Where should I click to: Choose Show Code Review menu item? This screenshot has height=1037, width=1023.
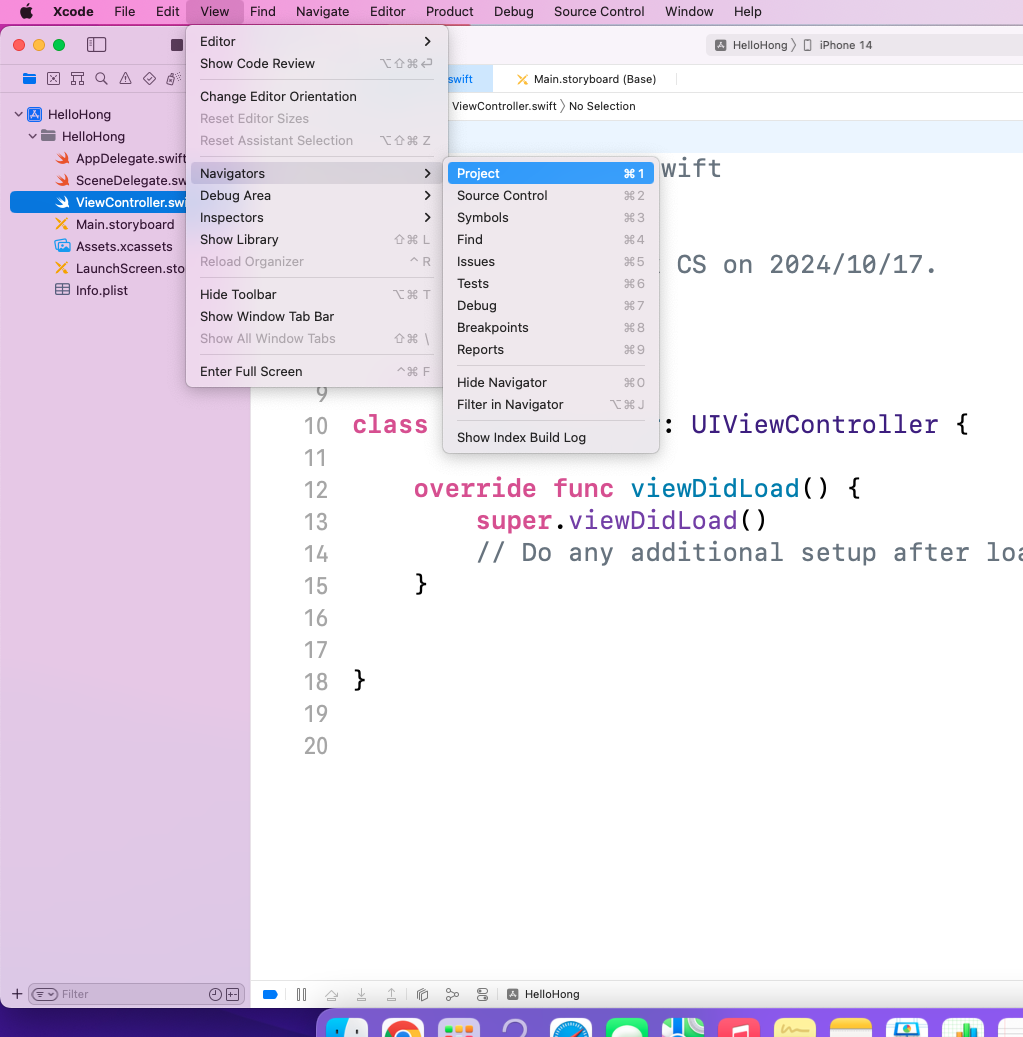coord(316,63)
